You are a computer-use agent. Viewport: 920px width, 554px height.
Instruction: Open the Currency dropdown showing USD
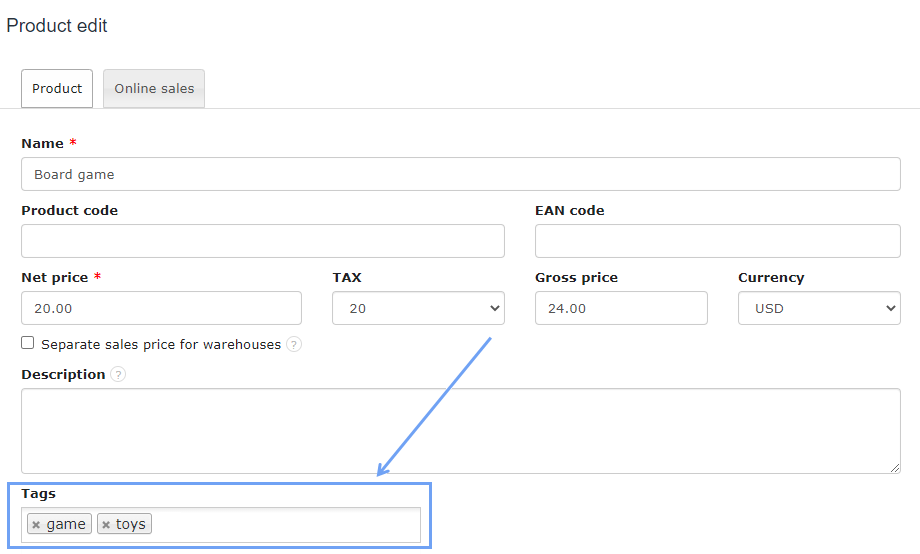819,308
